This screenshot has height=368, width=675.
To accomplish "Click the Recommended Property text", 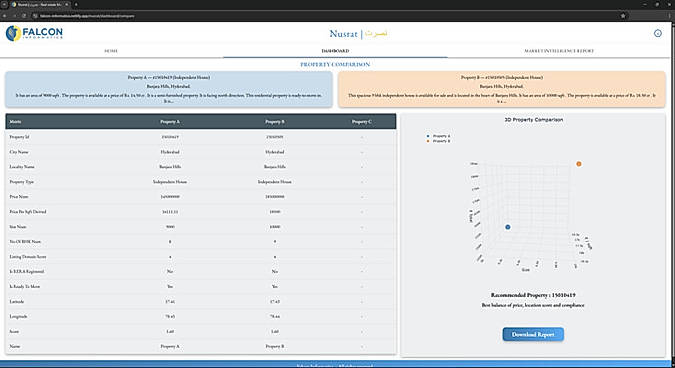I will coord(533,295).
